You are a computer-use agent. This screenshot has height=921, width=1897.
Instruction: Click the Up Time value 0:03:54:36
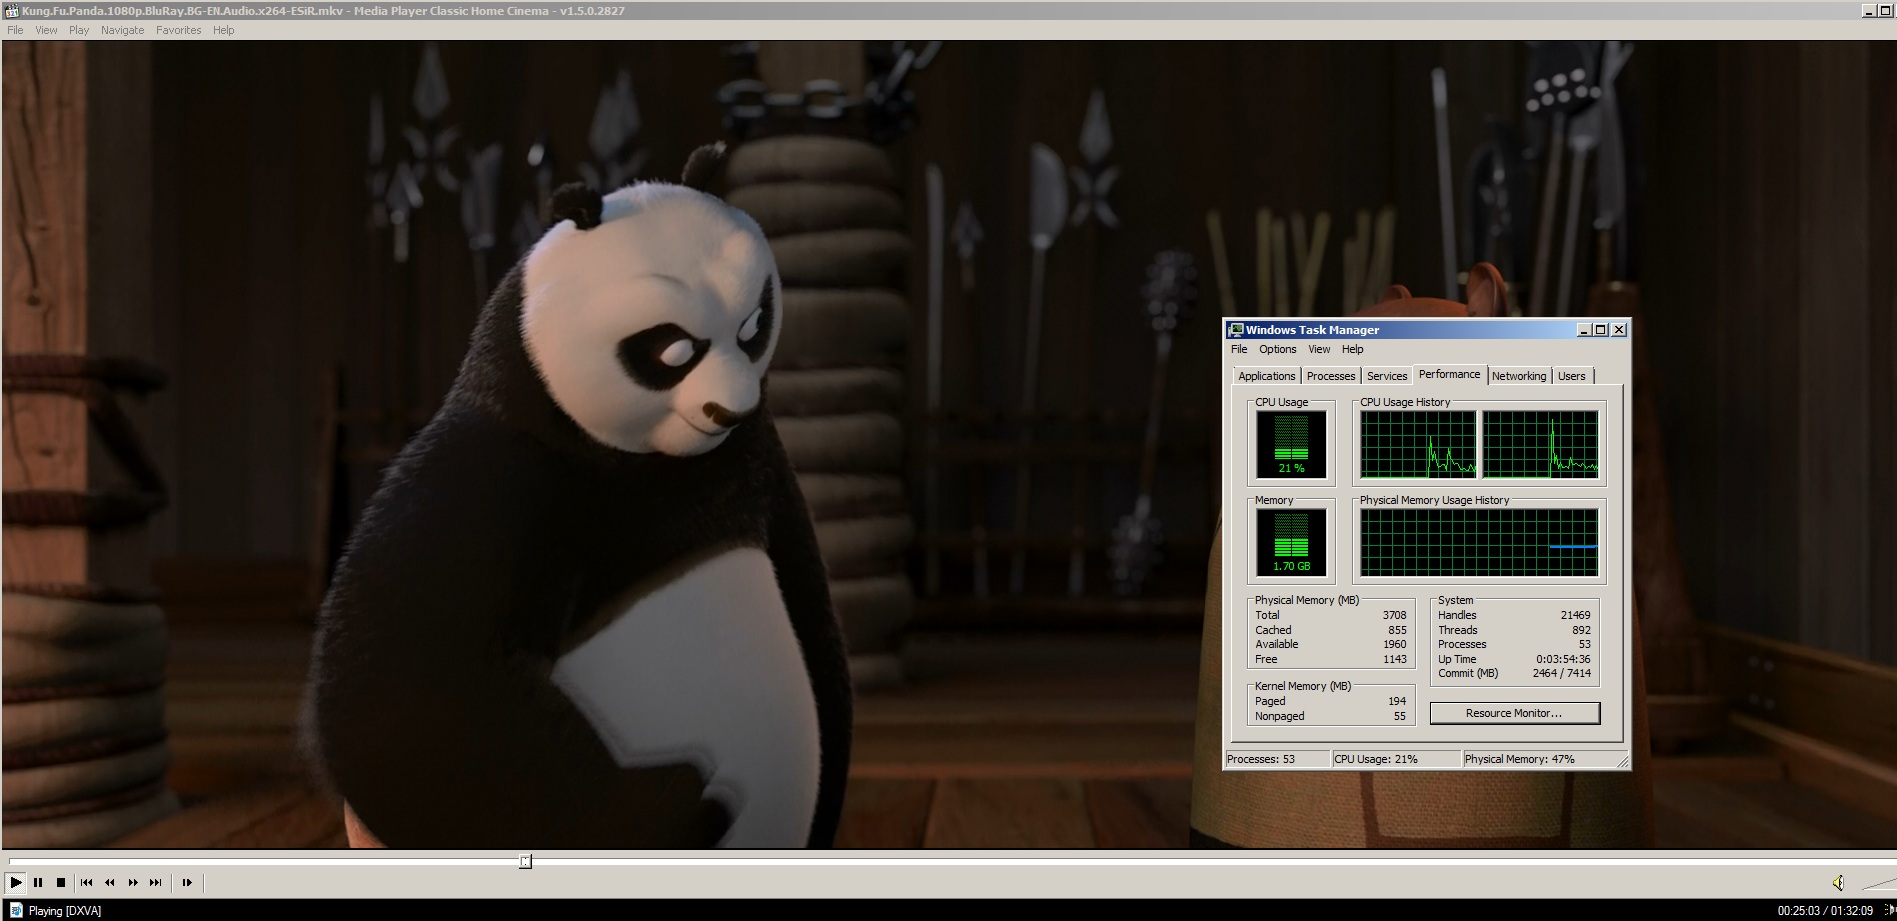1563,659
